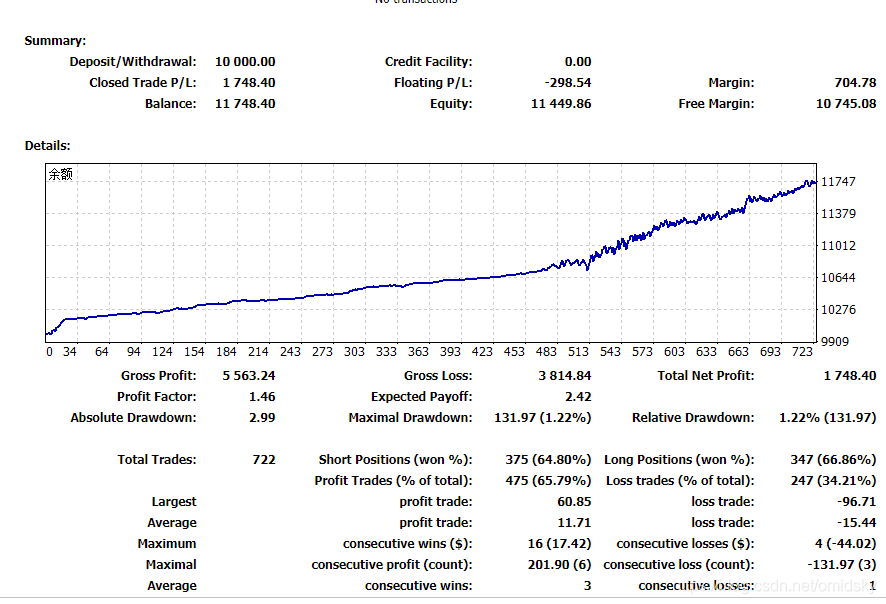The image size is (886, 604).
Task: Click average profit trade value 11.71
Action: pyautogui.click(x=575, y=522)
